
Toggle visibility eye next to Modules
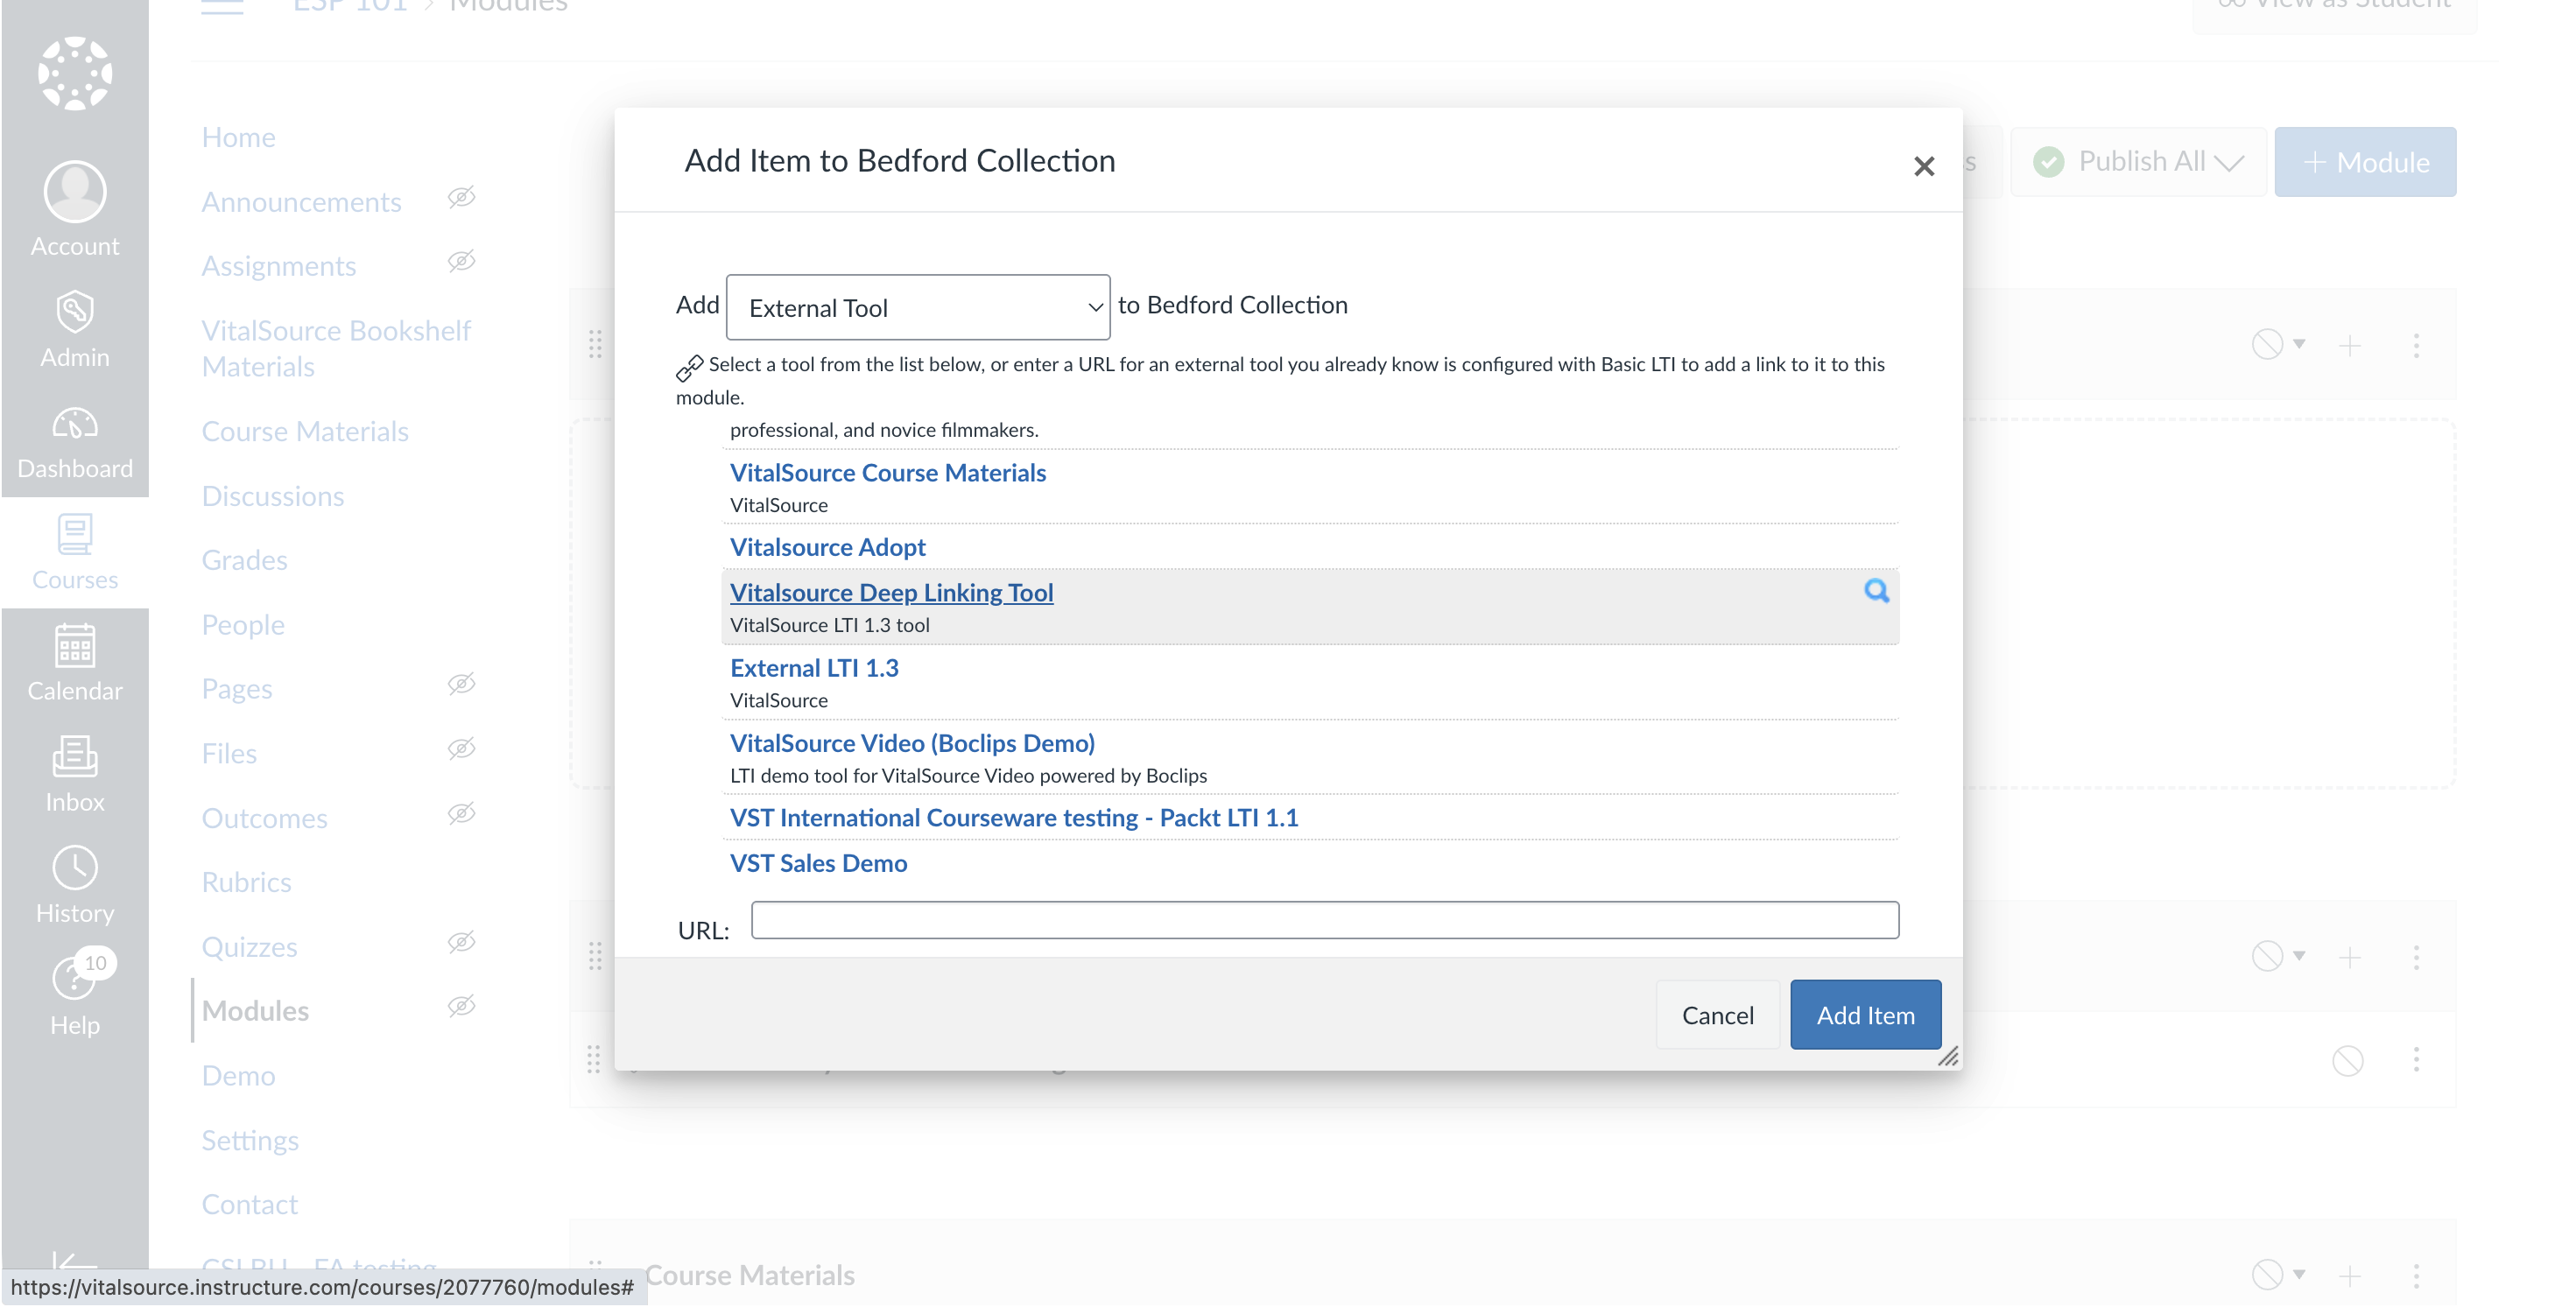tap(461, 1006)
